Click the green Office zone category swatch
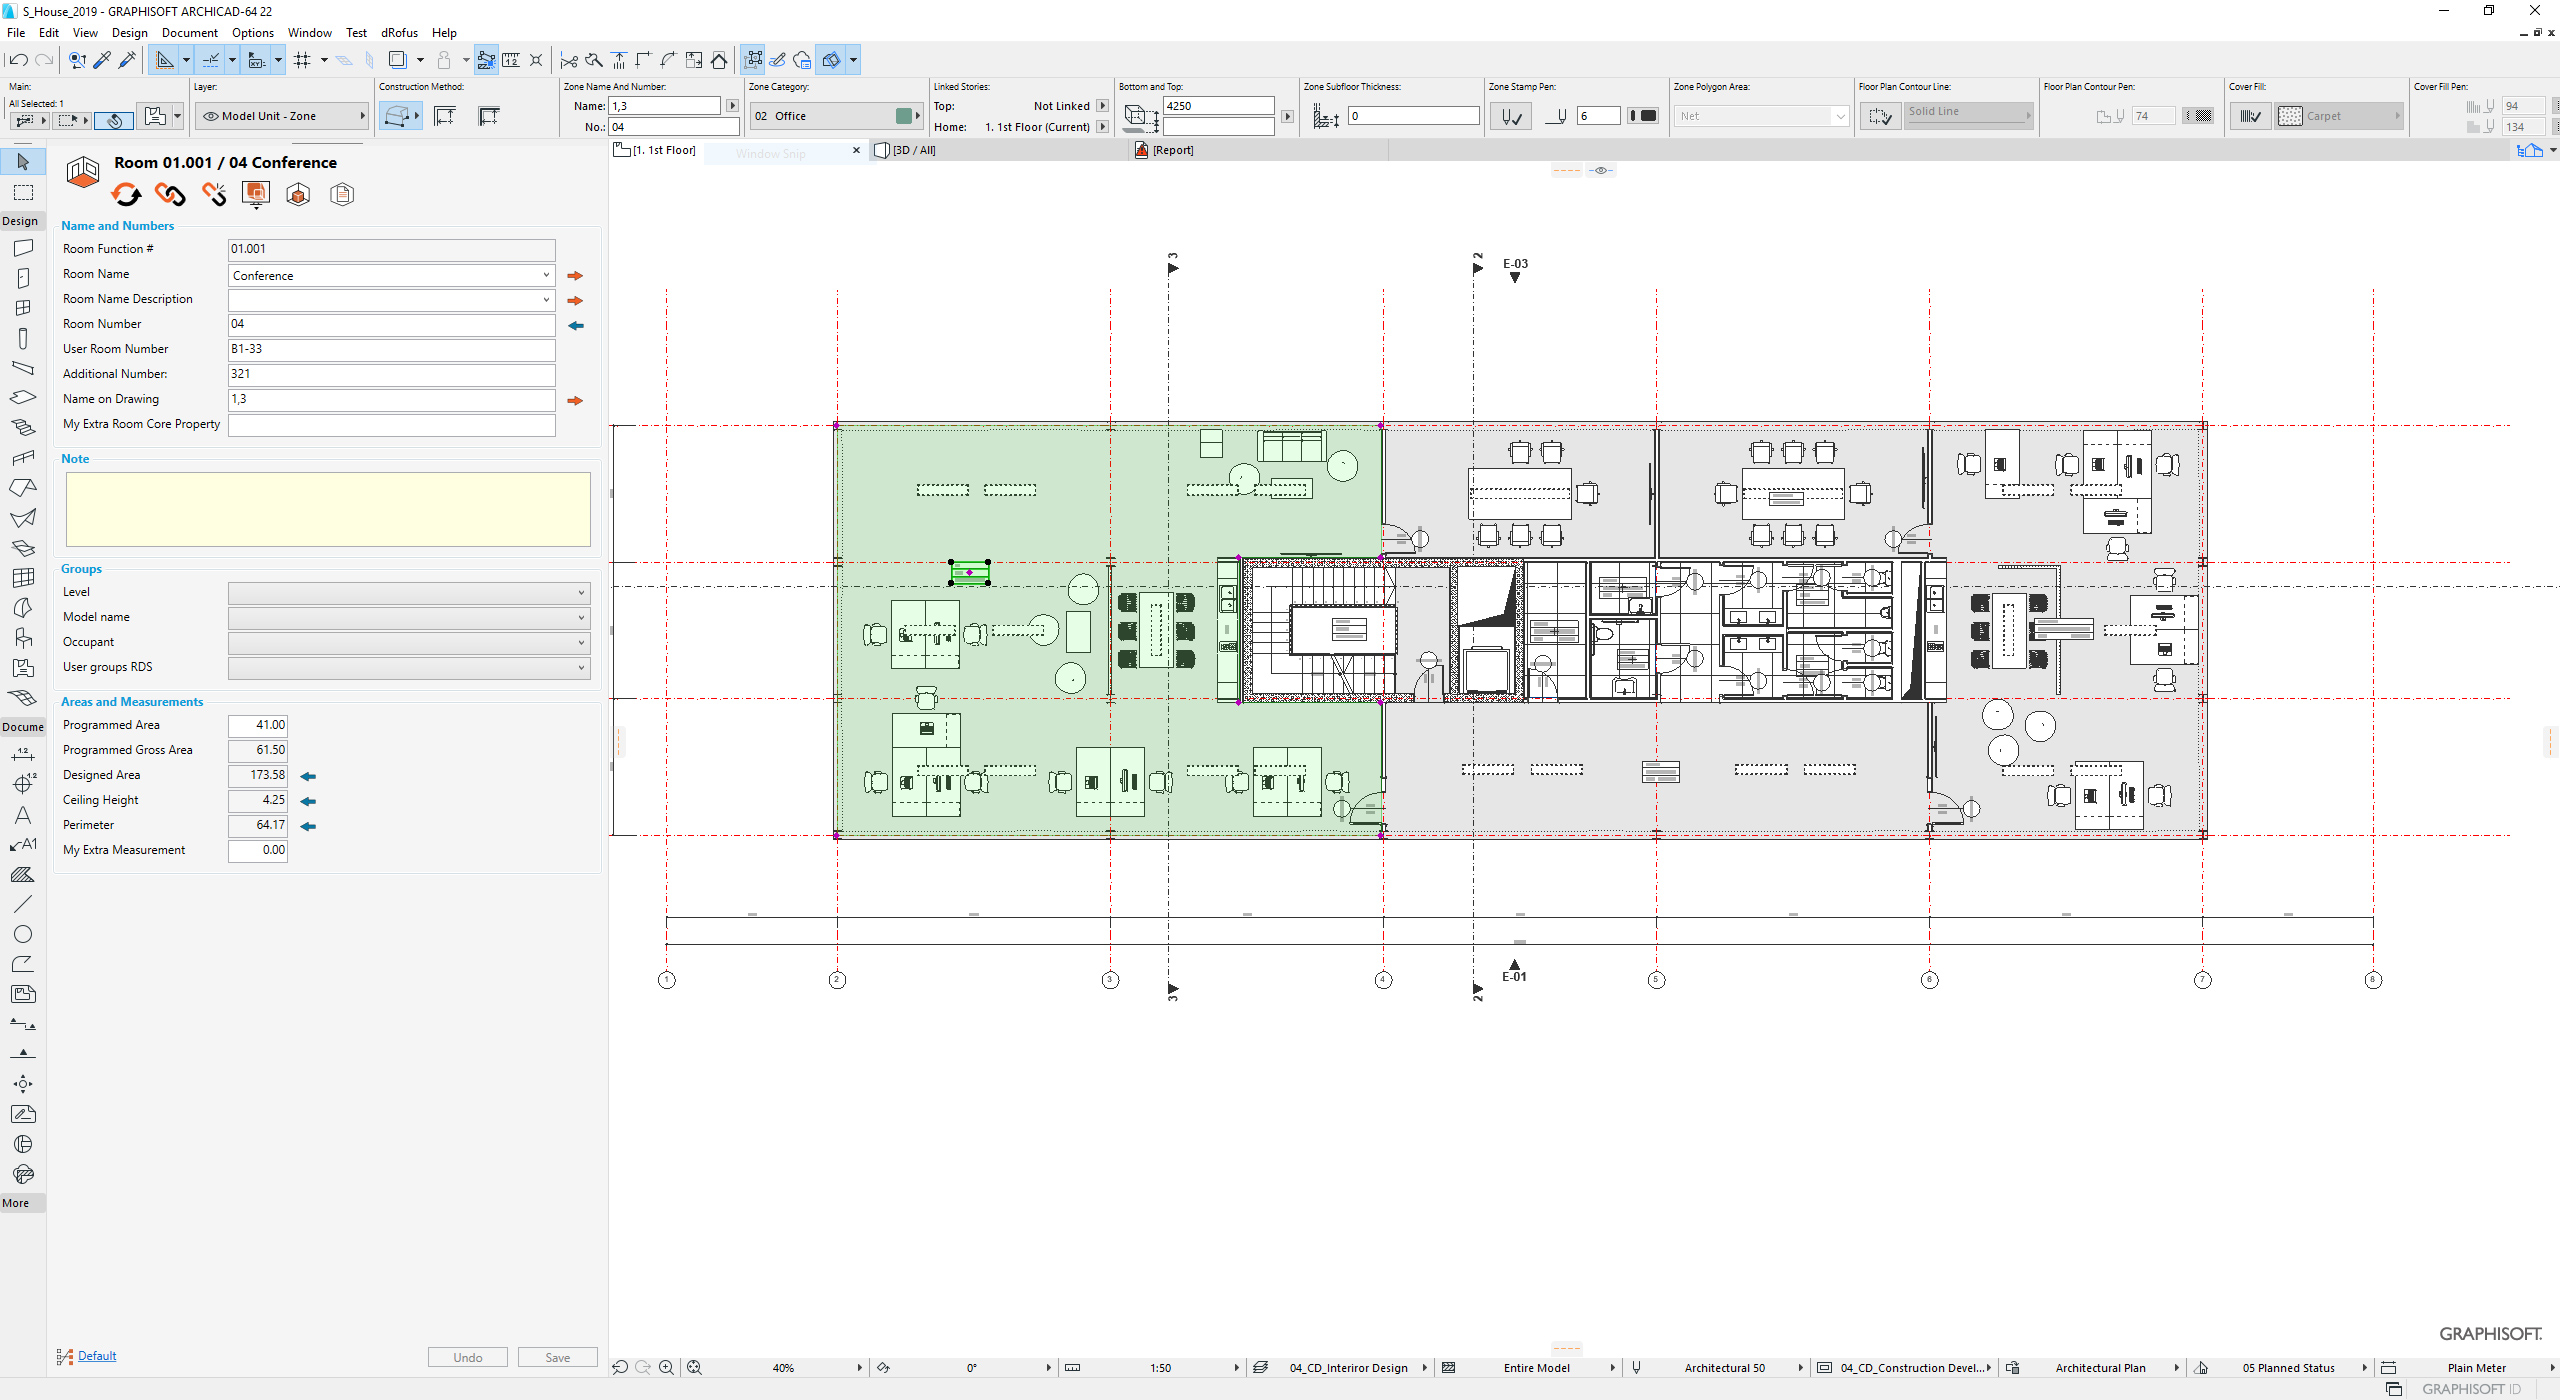 pyautogui.click(x=904, y=116)
